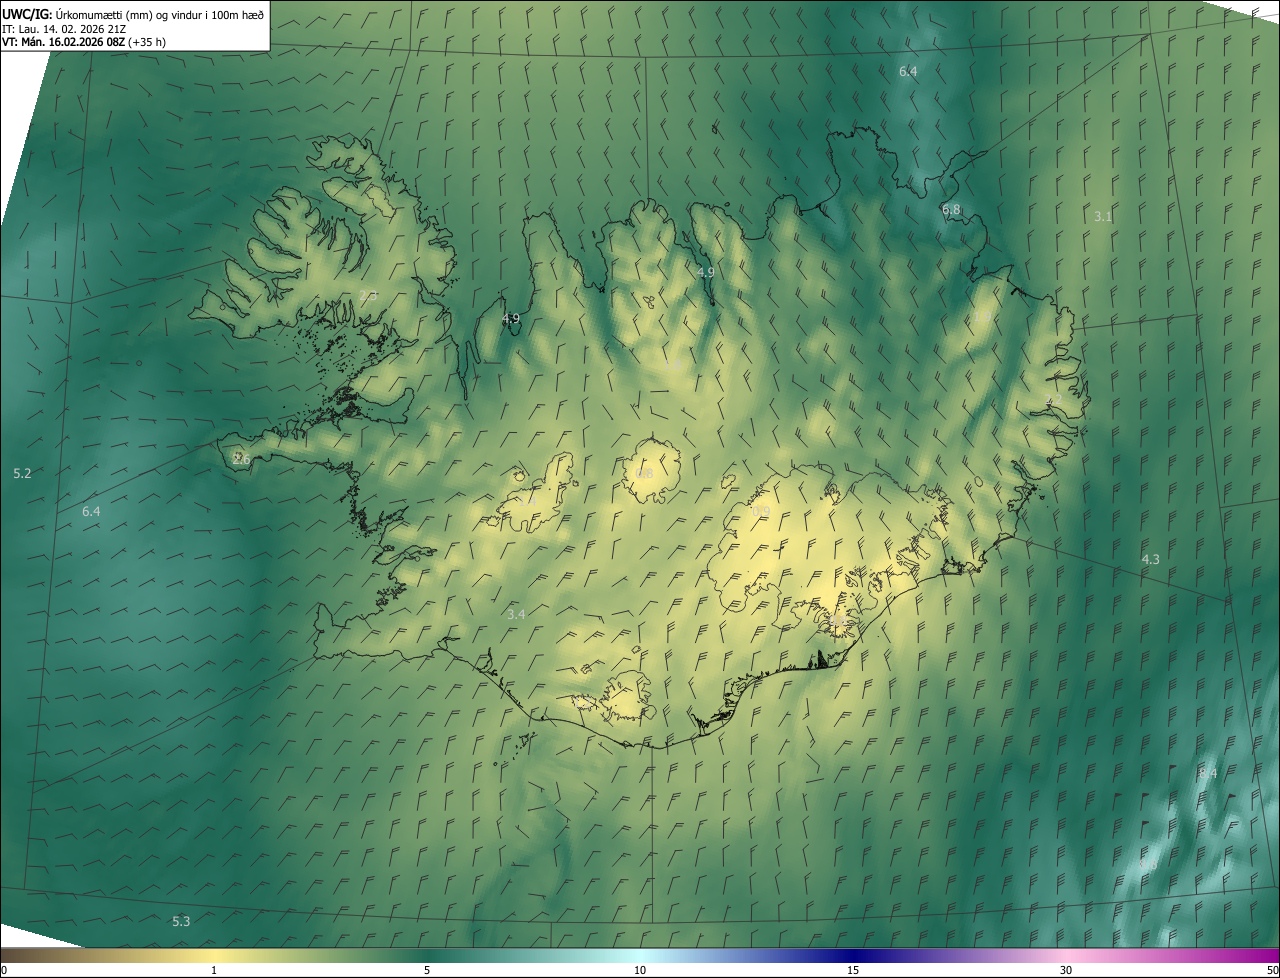
Task: Click the 1 tick label on the colour scale
Action: coord(214,970)
